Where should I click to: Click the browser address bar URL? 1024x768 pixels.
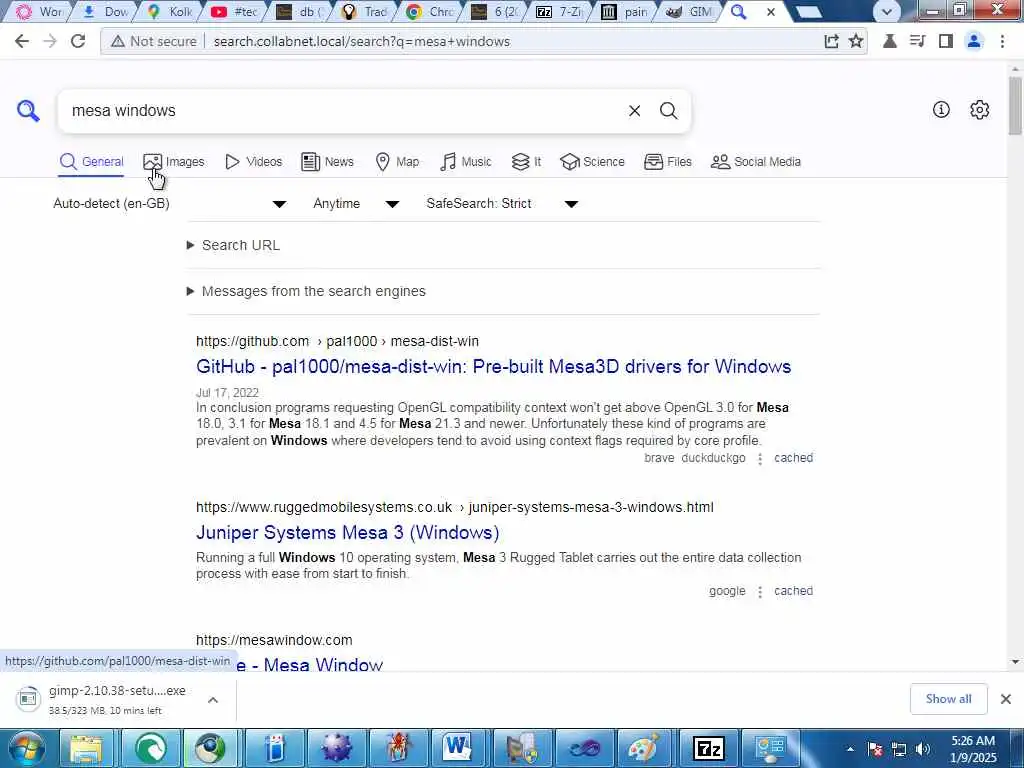point(362,41)
